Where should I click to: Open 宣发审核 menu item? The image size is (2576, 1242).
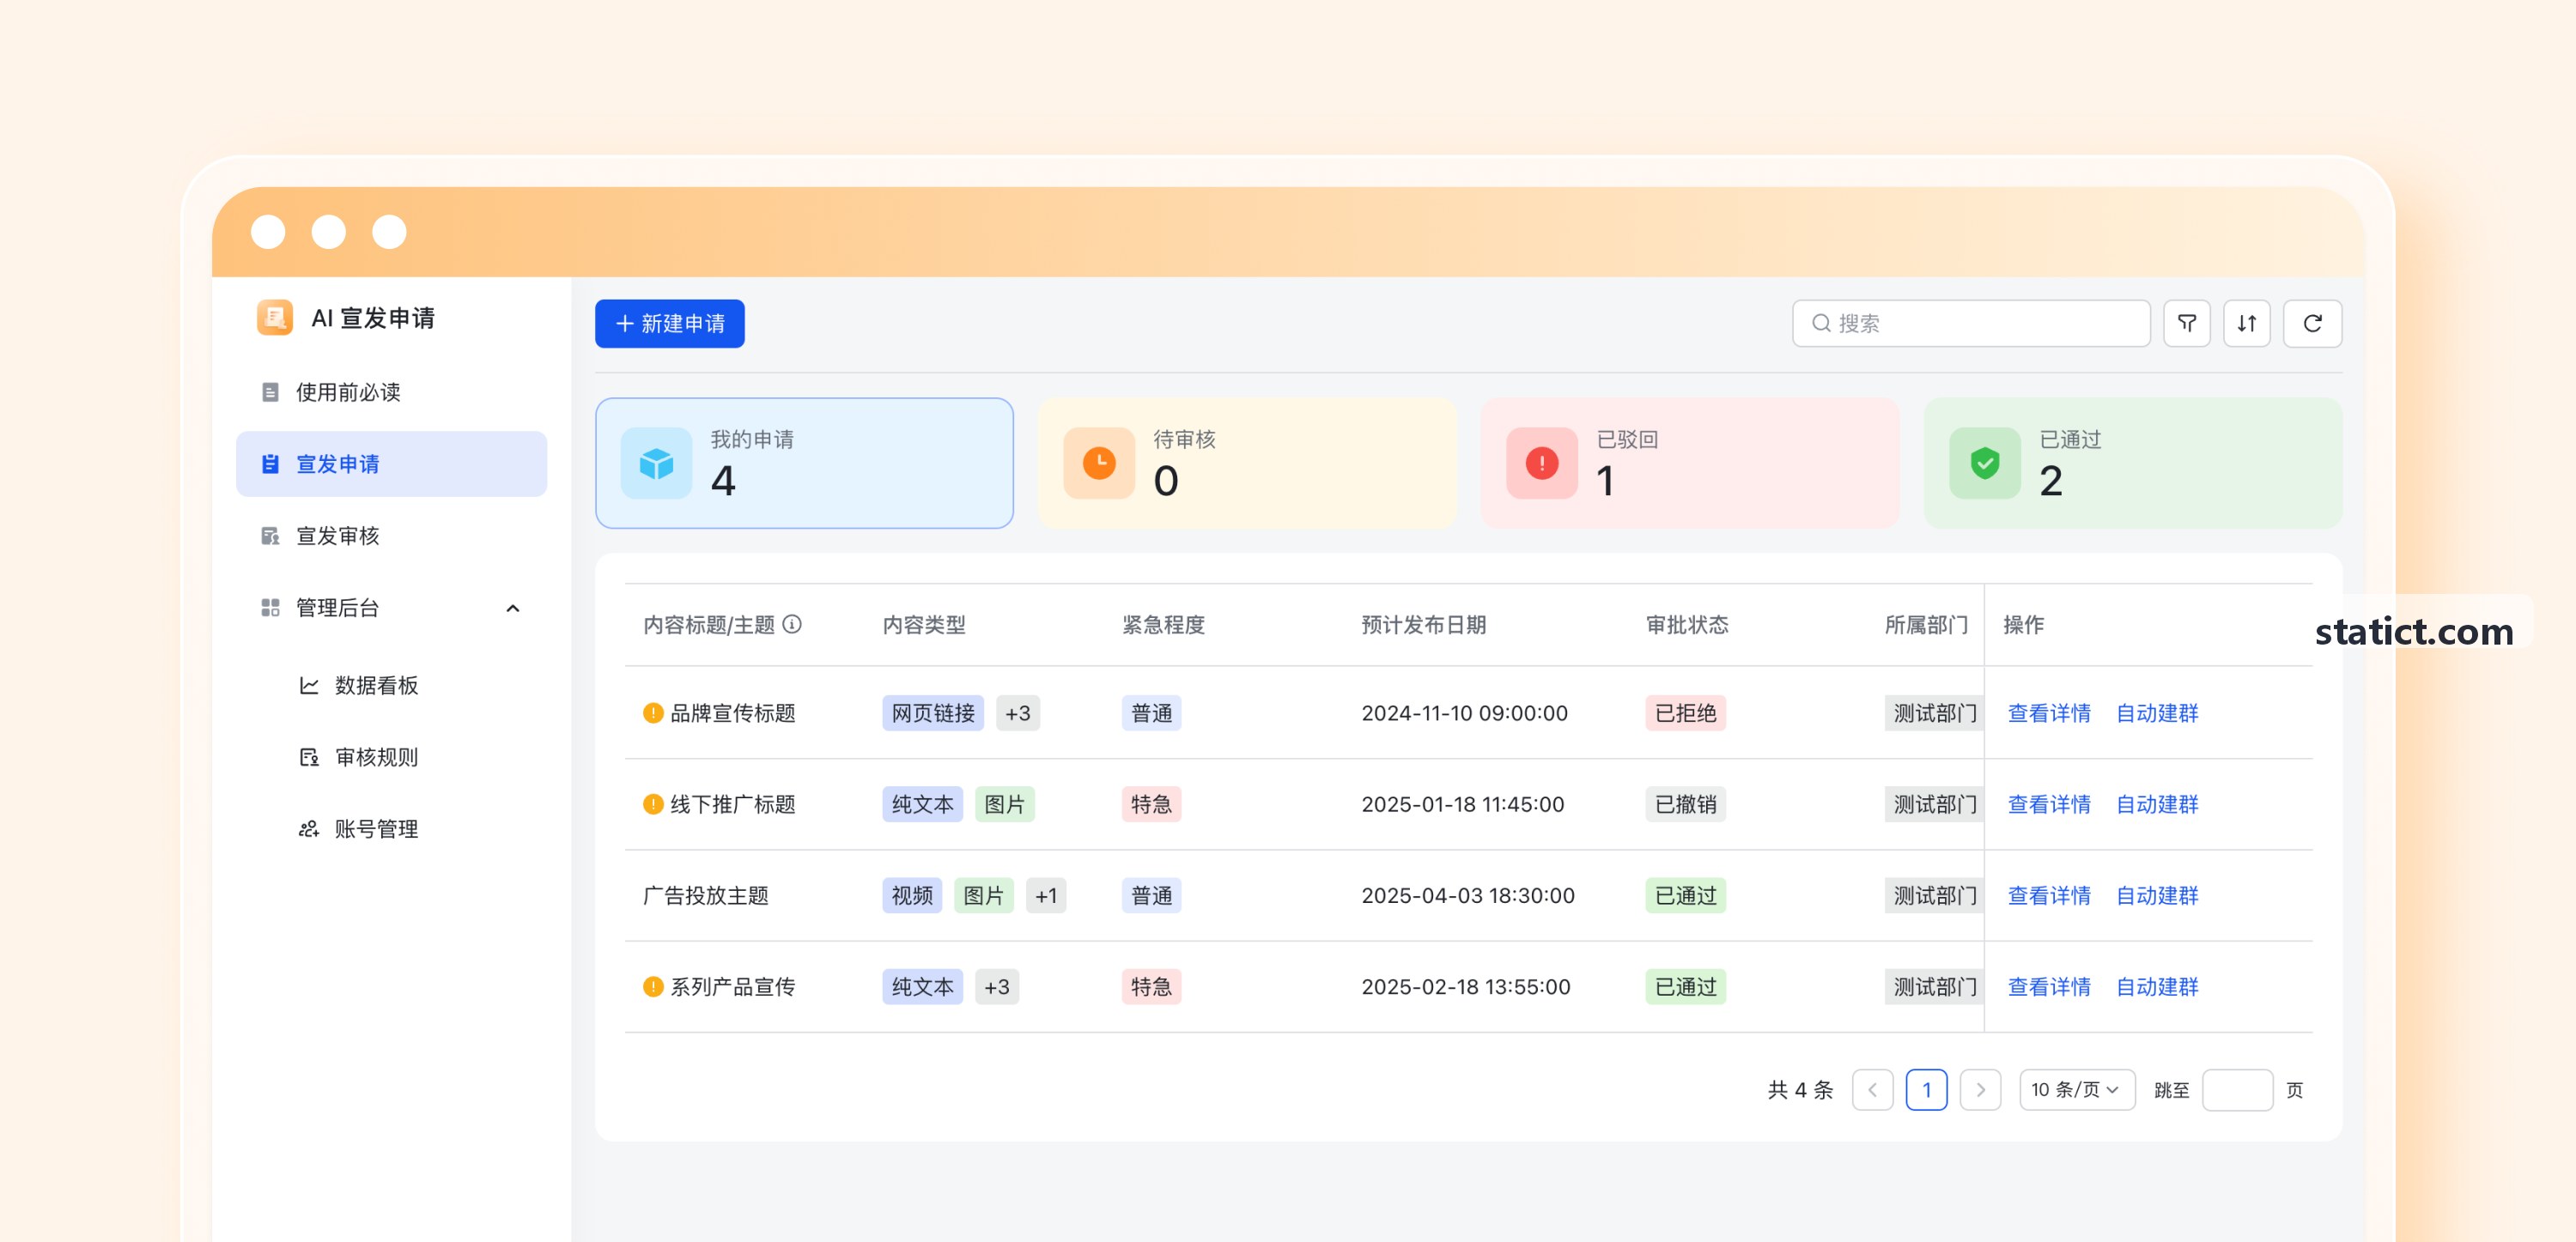pos(391,536)
